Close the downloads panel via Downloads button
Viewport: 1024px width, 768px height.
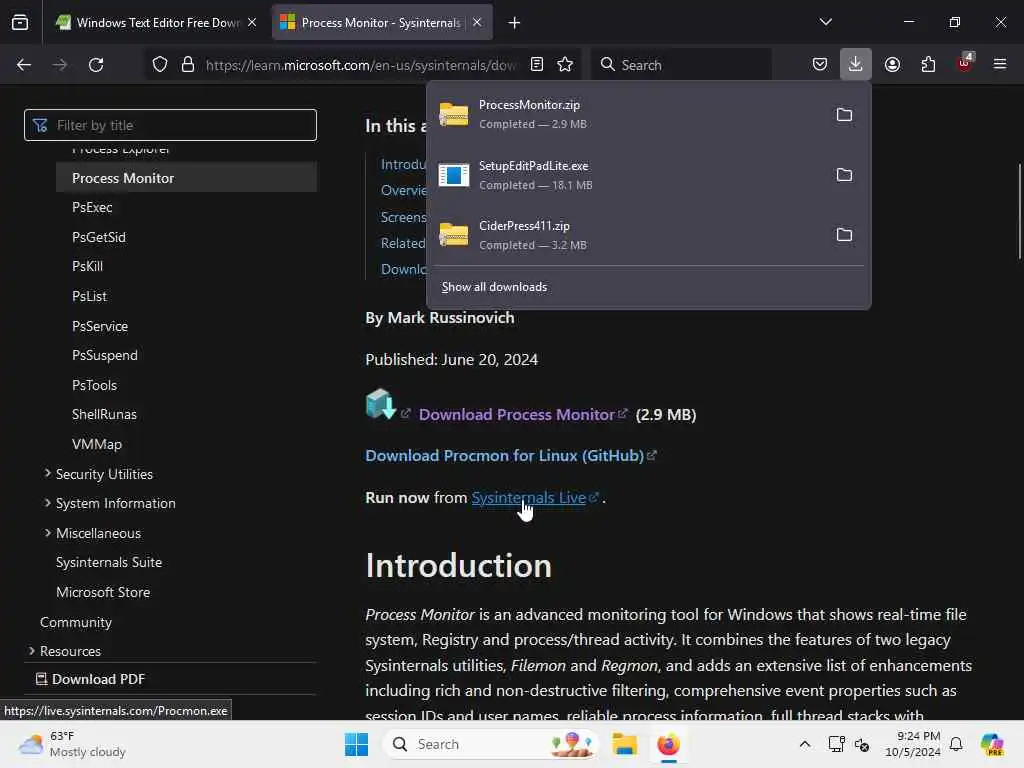coord(856,65)
